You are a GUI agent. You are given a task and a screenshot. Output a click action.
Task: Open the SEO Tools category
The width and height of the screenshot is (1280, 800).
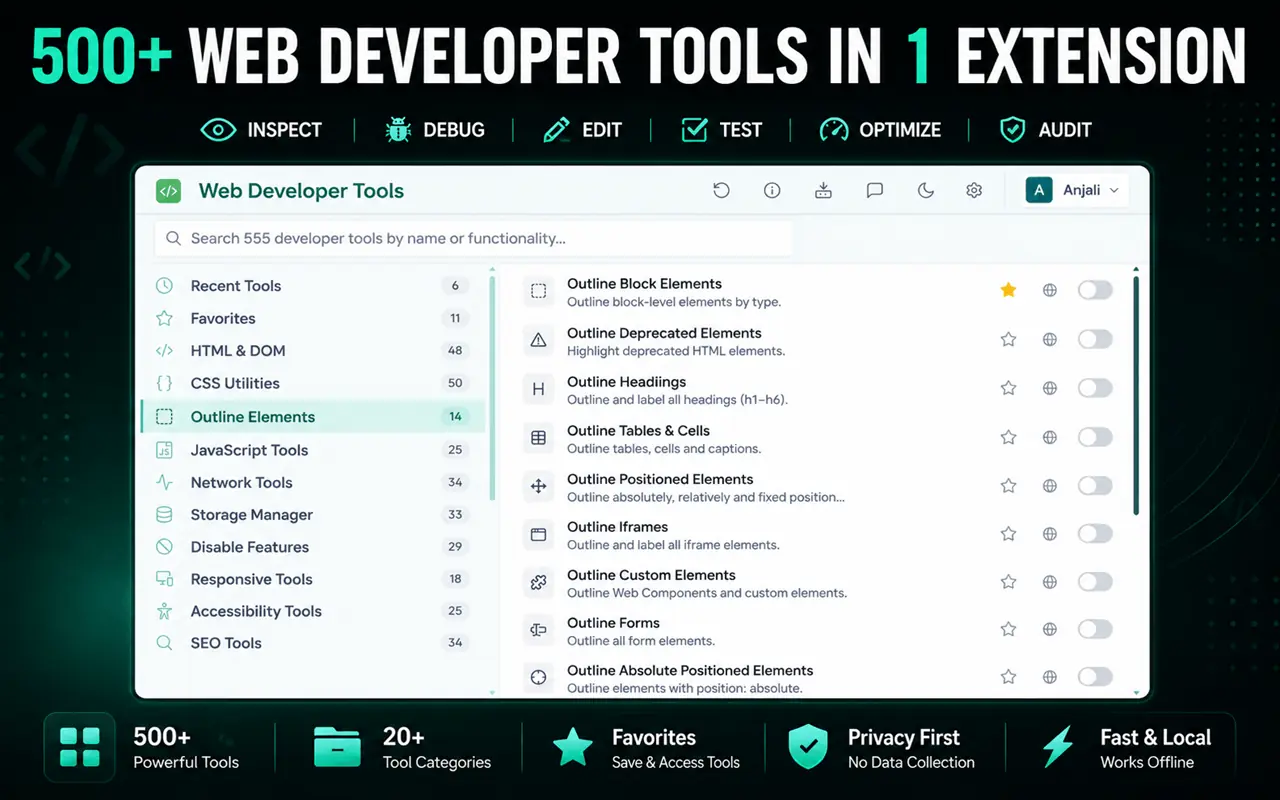pyautogui.click(x=313, y=643)
